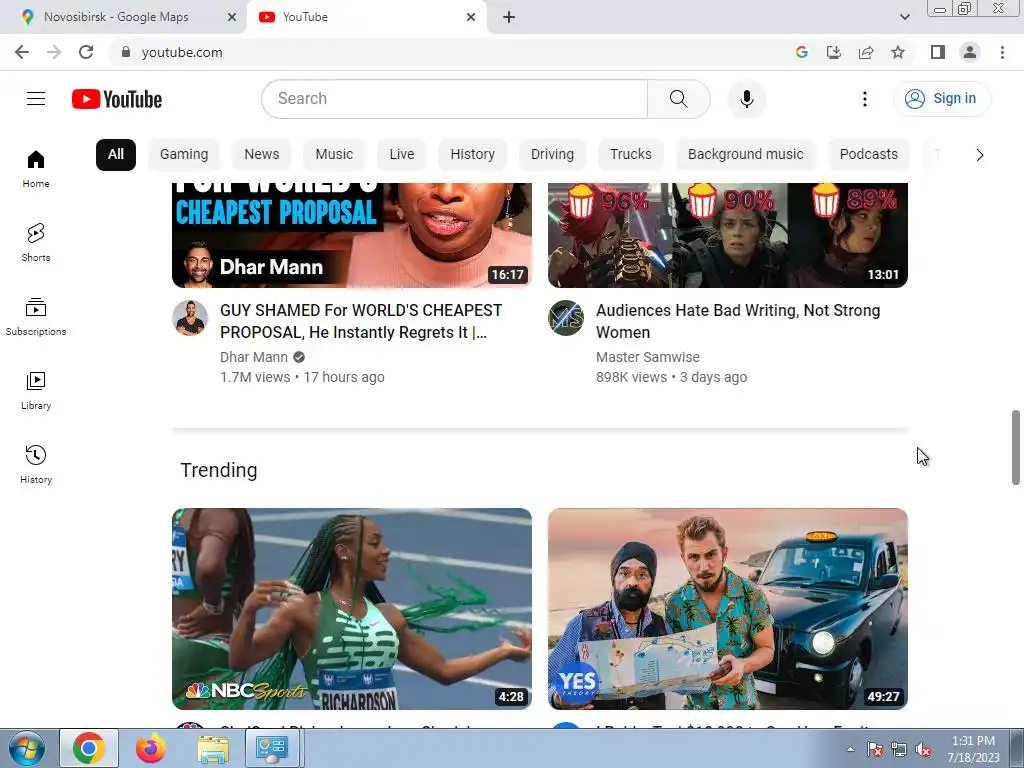Screen dimensions: 1024x768
Task: Open Shorts in the sidebar
Action: click(36, 242)
